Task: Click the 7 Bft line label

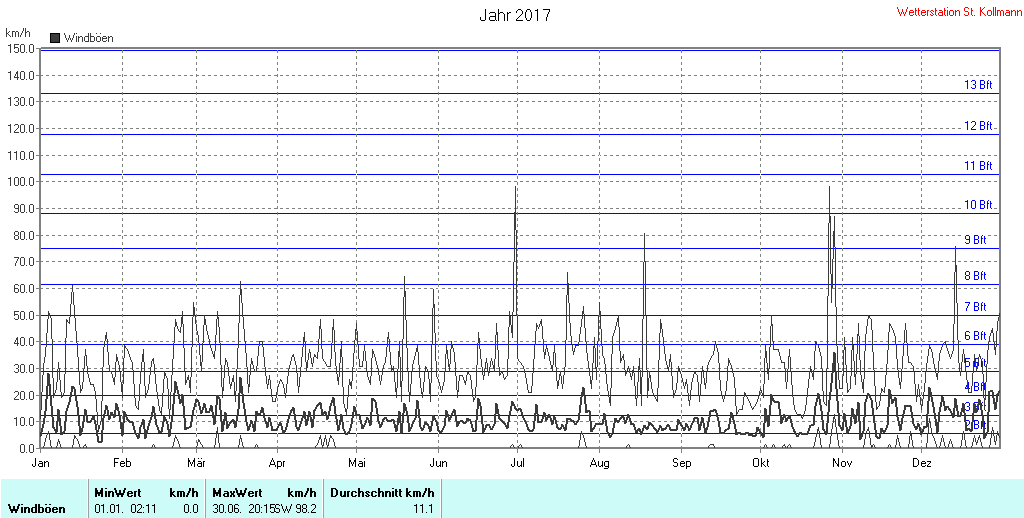Action: [975, 306]
